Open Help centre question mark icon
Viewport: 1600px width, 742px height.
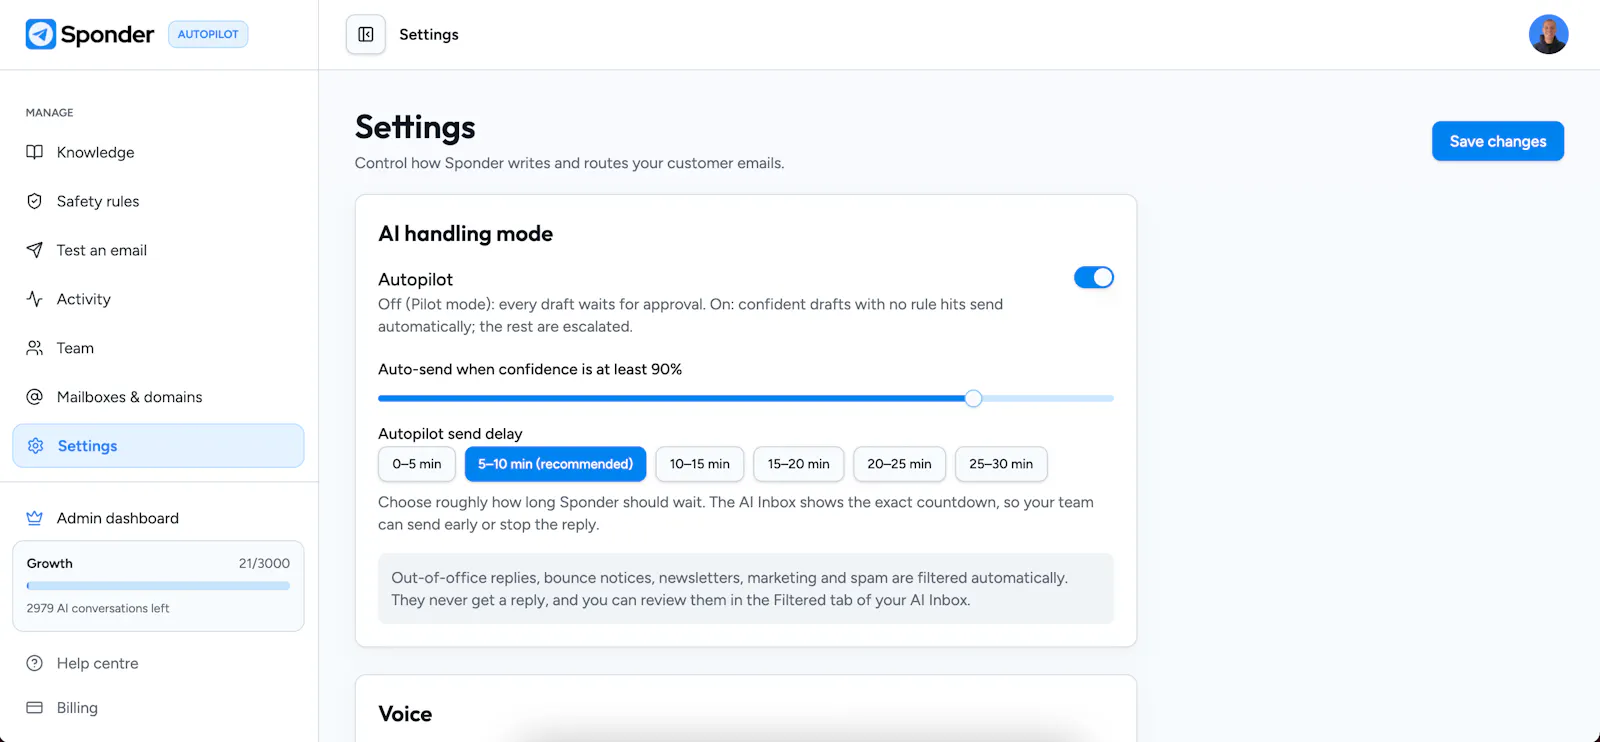tap(35, 663)
